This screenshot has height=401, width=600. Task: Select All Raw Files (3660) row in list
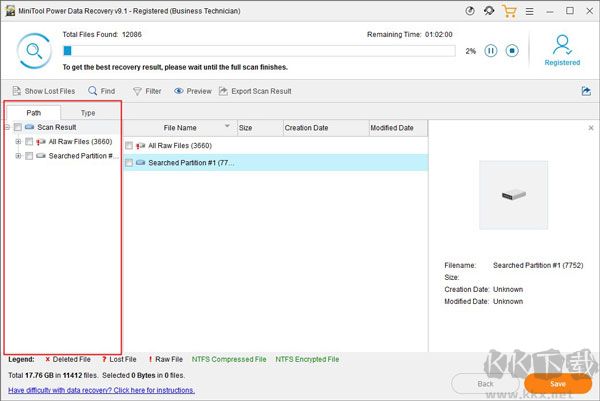[276, 145]
